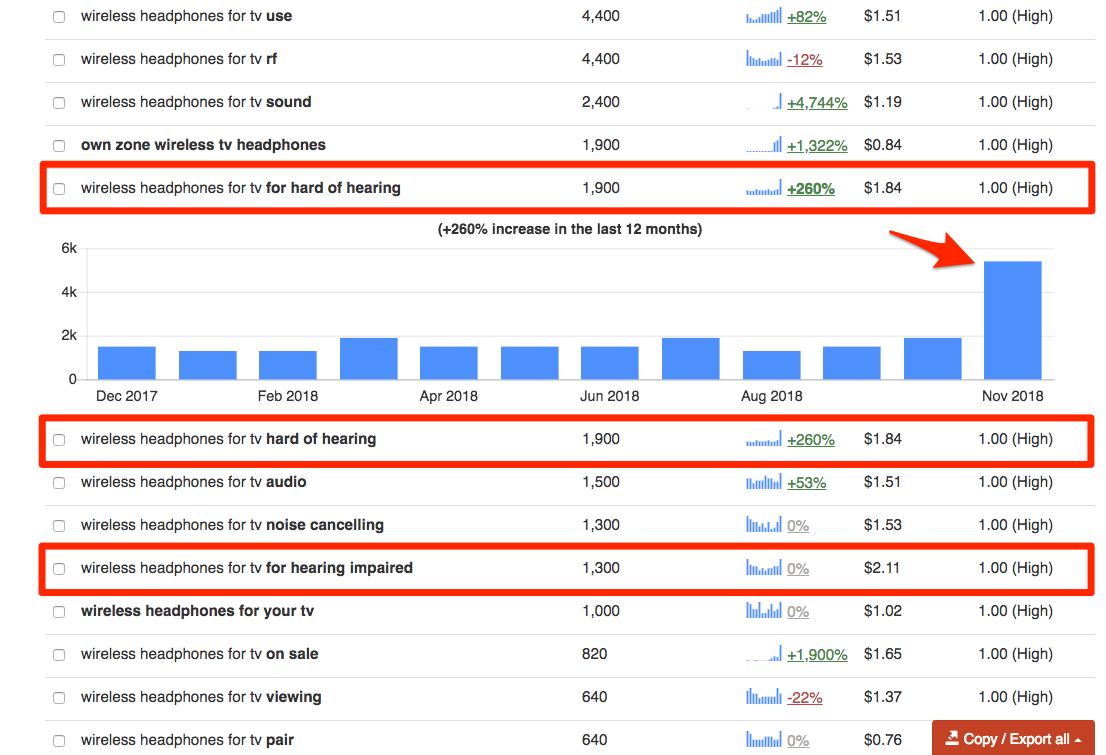Screen dimensions: 1106x755
Task: Click the sparkline for "own zone wireless tv headphones"
Action: pyautogui.click(x=762, y=145)
